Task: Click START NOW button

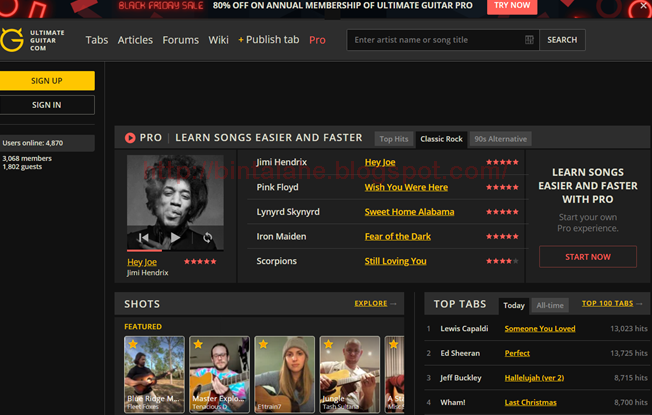Action: point(588,257)
